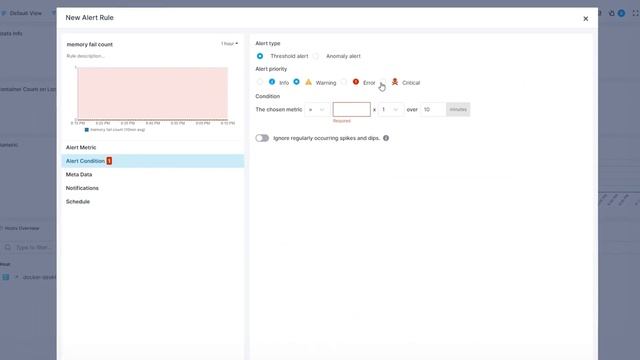Click Hosts Overview heading in background dashboard
Viewport: 640px width, 360px height.
[x=22, y=228]
